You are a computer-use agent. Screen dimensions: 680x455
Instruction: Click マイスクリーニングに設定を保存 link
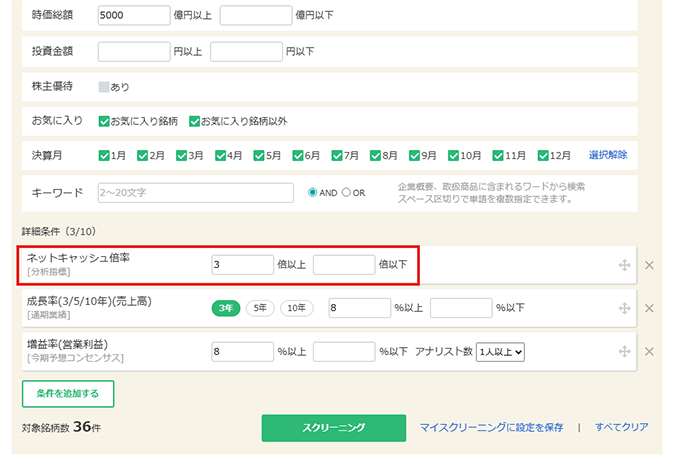491,427
